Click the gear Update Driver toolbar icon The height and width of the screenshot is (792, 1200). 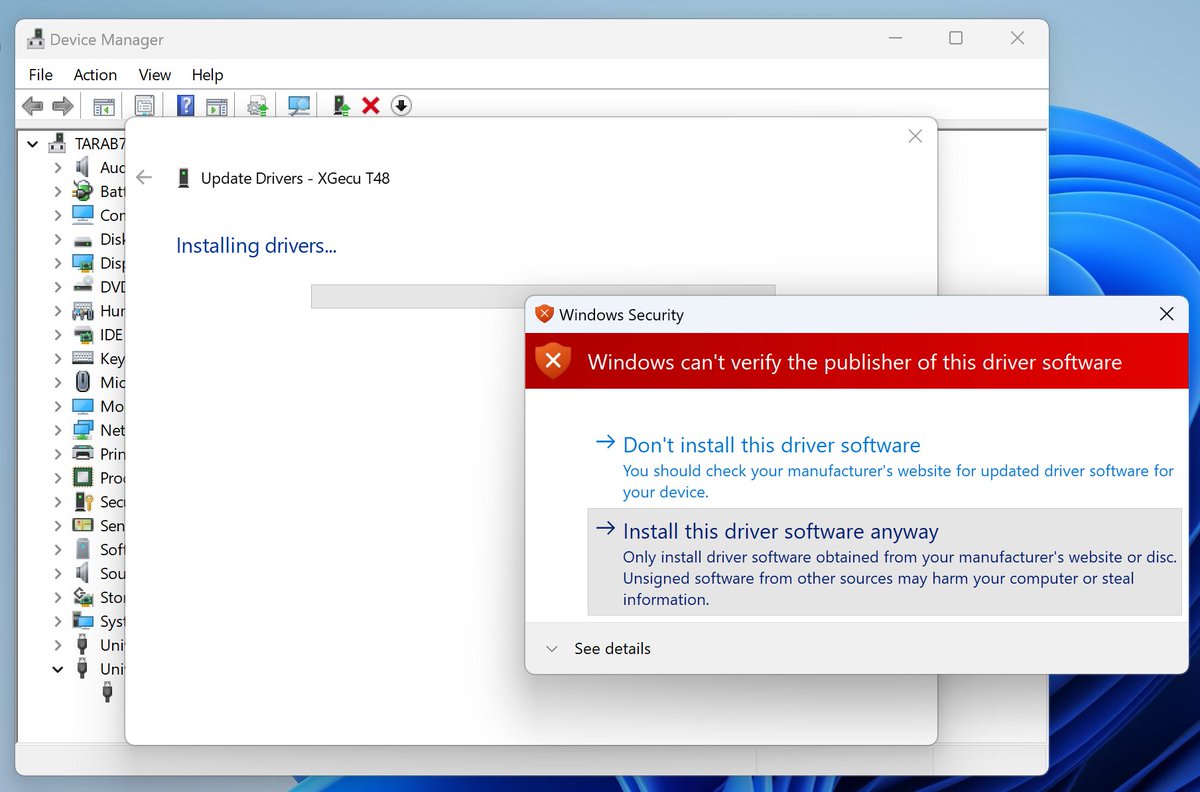[258, 105]
